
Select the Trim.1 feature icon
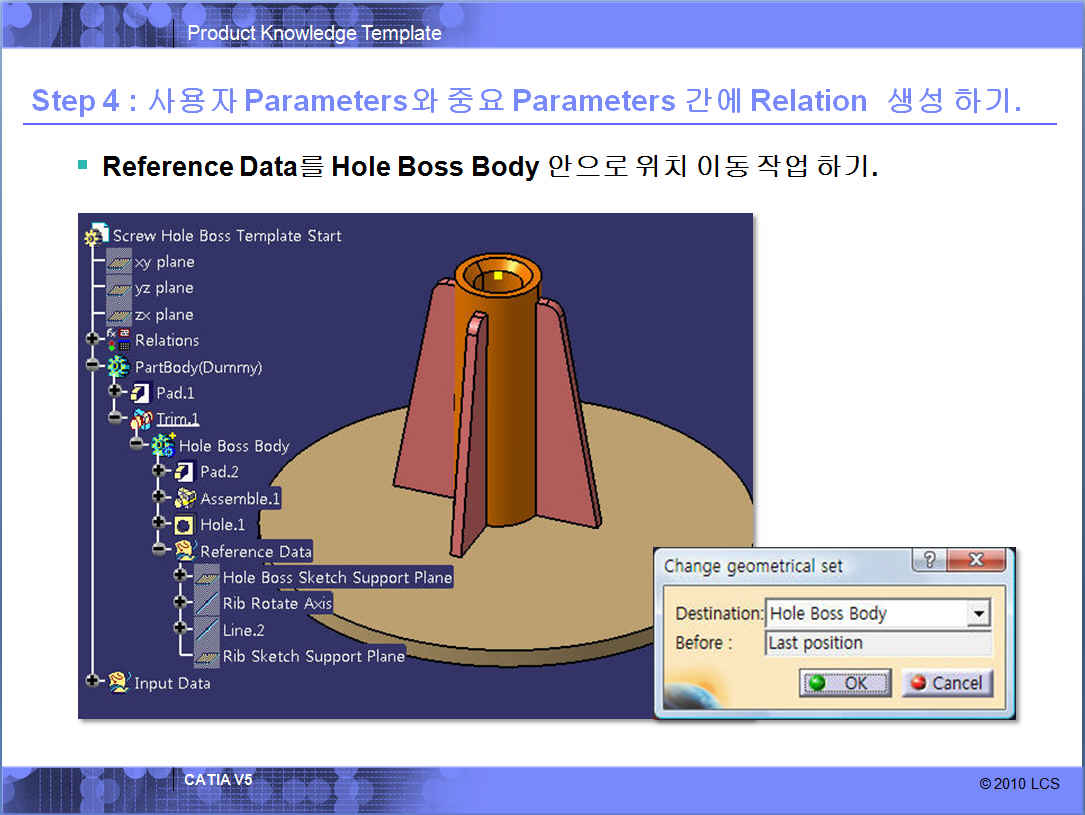click(x=141, y=419)
